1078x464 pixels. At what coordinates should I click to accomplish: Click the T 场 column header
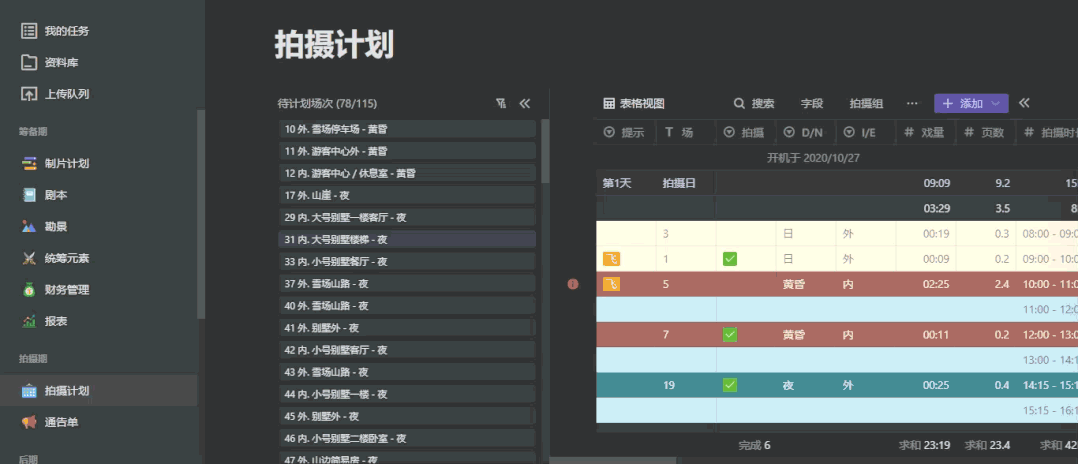pyautogui.click(x=685, y=133)
